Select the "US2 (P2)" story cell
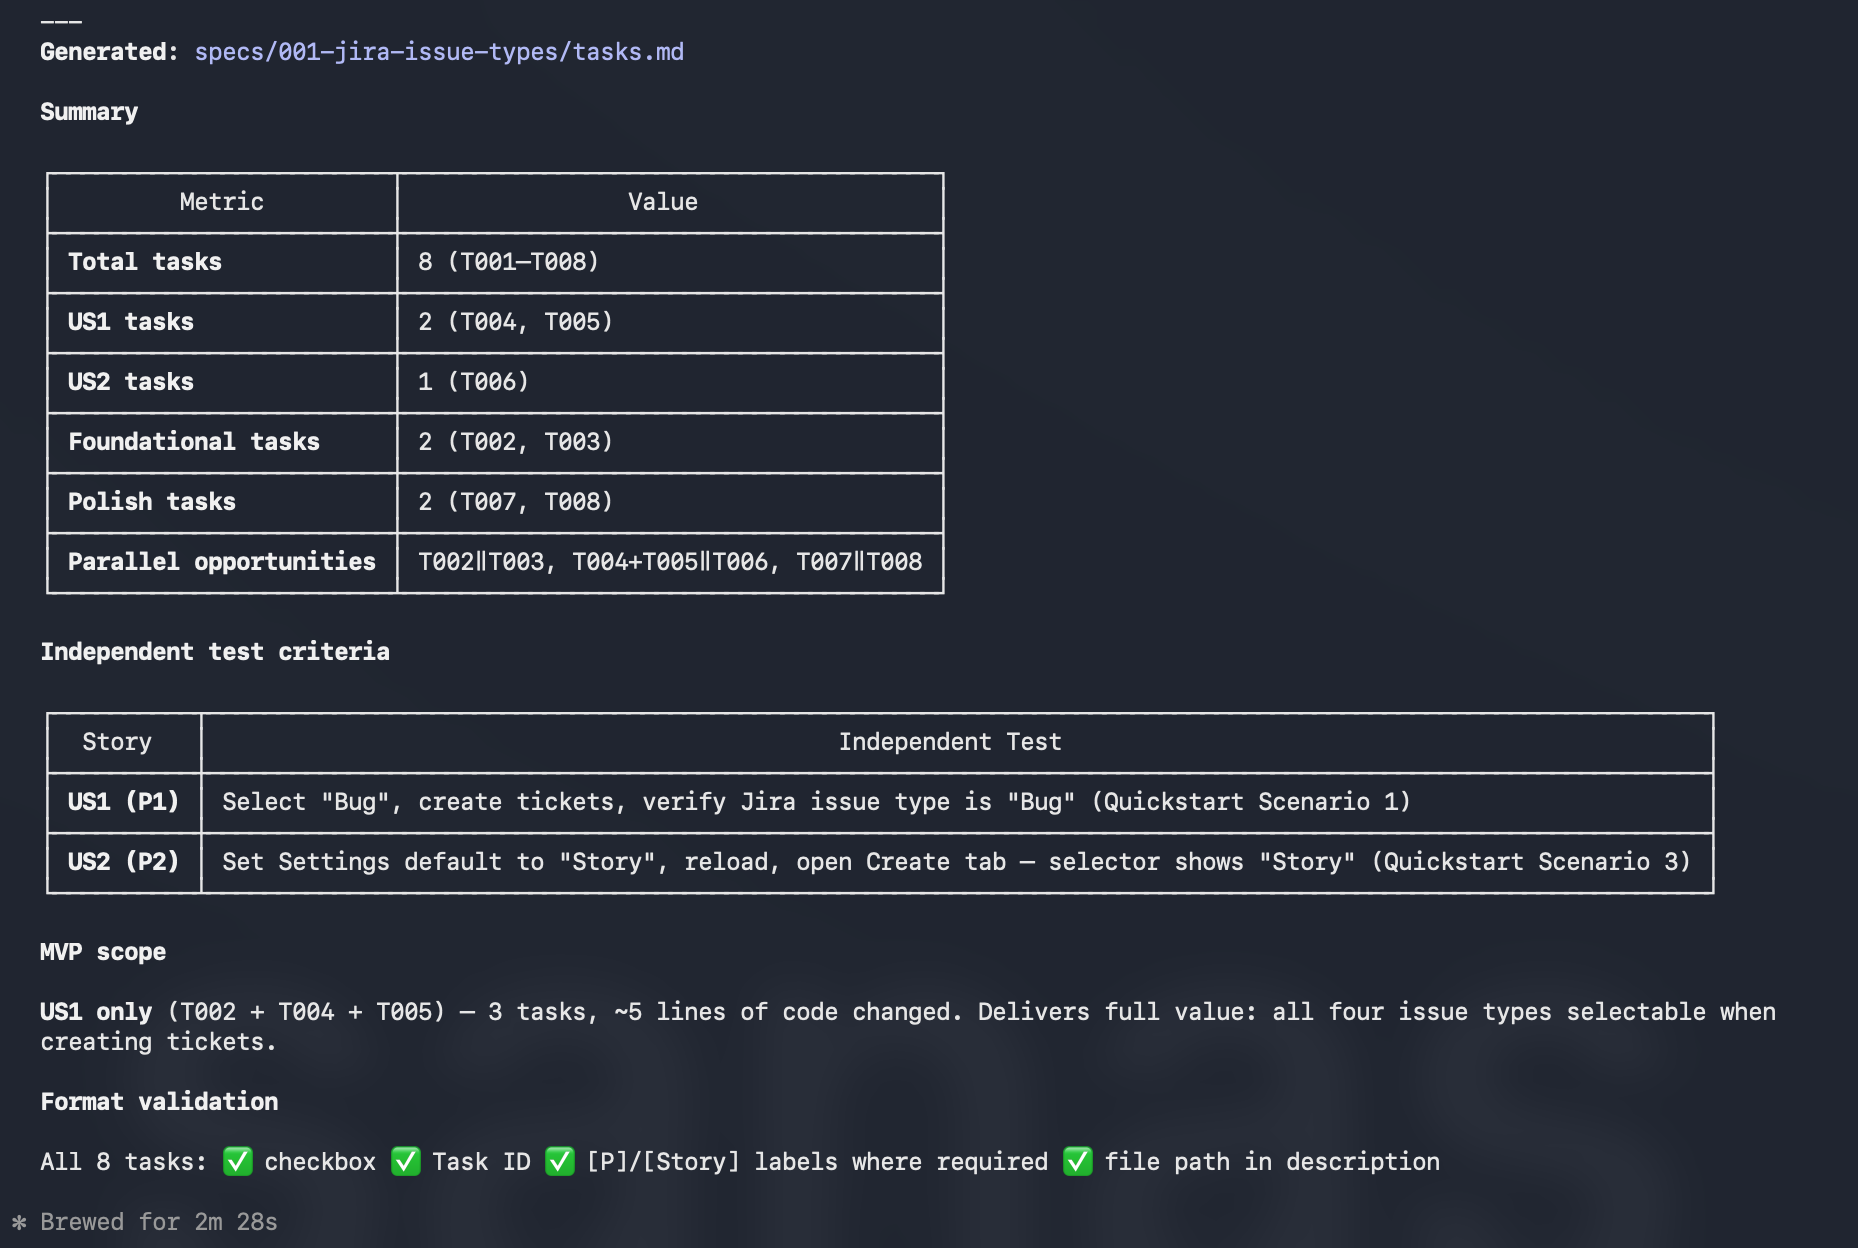 [123, 862]
